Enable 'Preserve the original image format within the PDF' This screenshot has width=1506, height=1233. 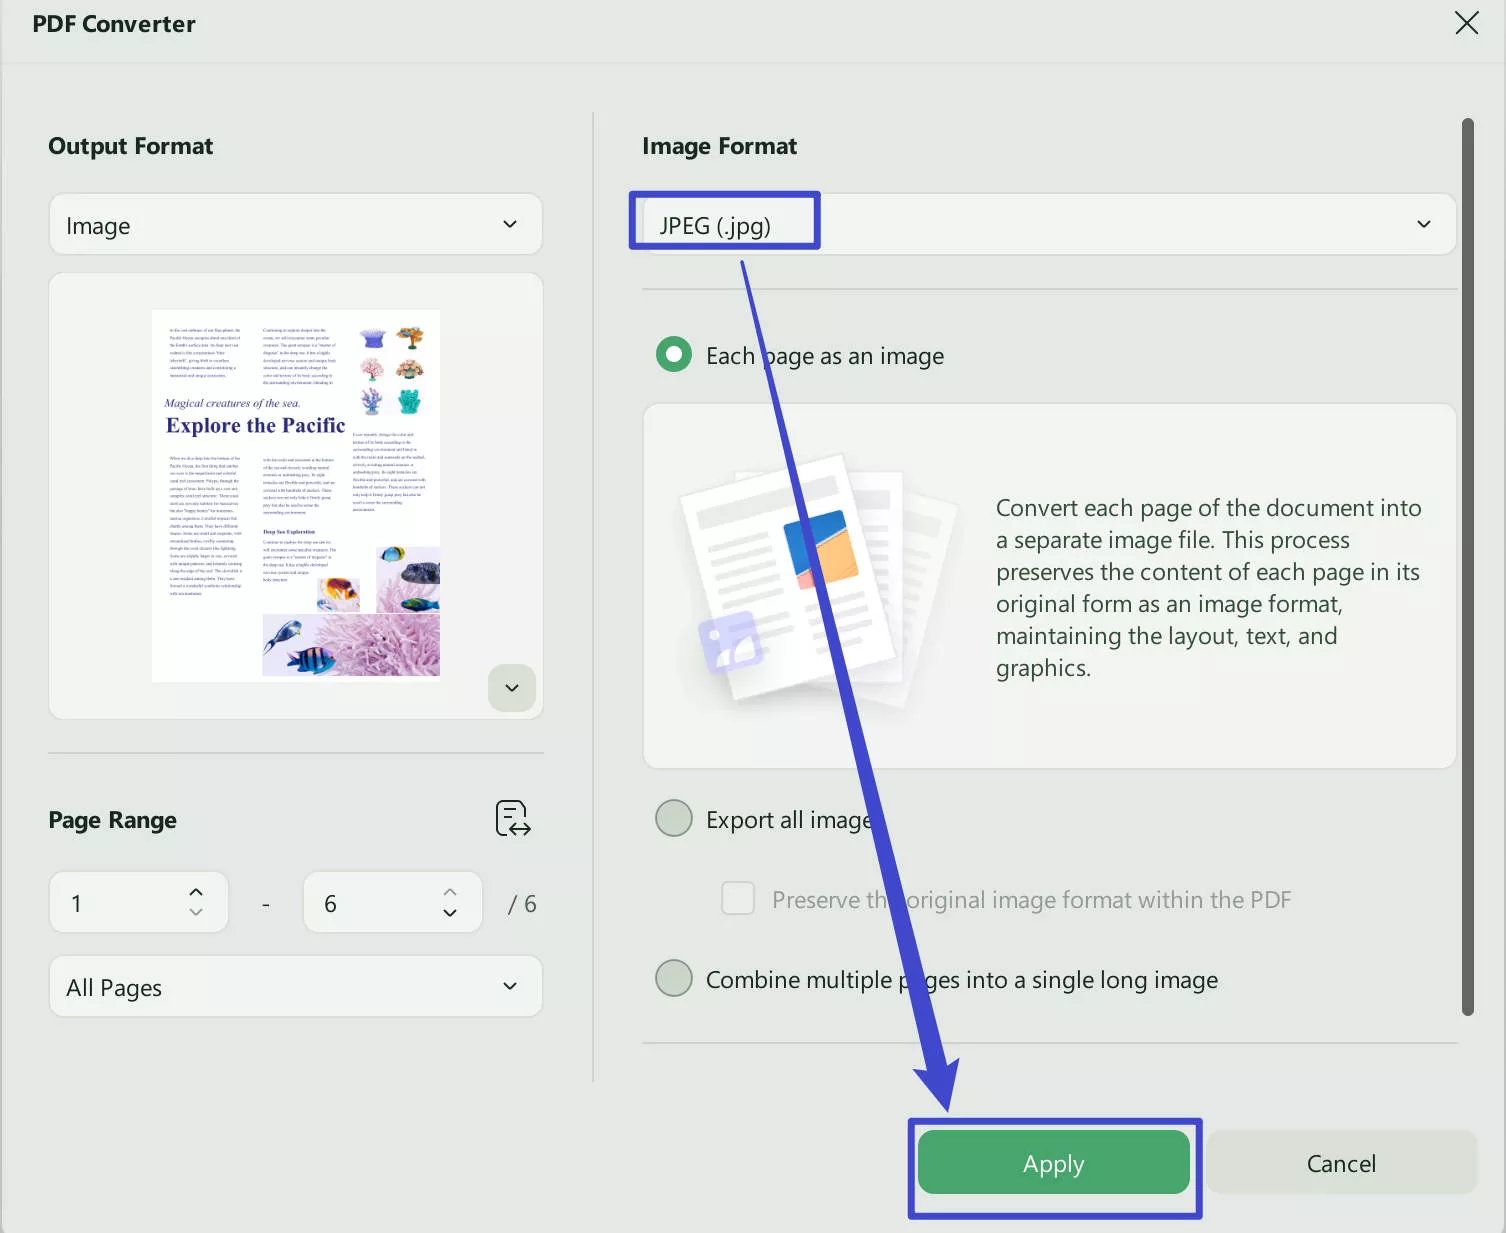[x=738, y=898]
